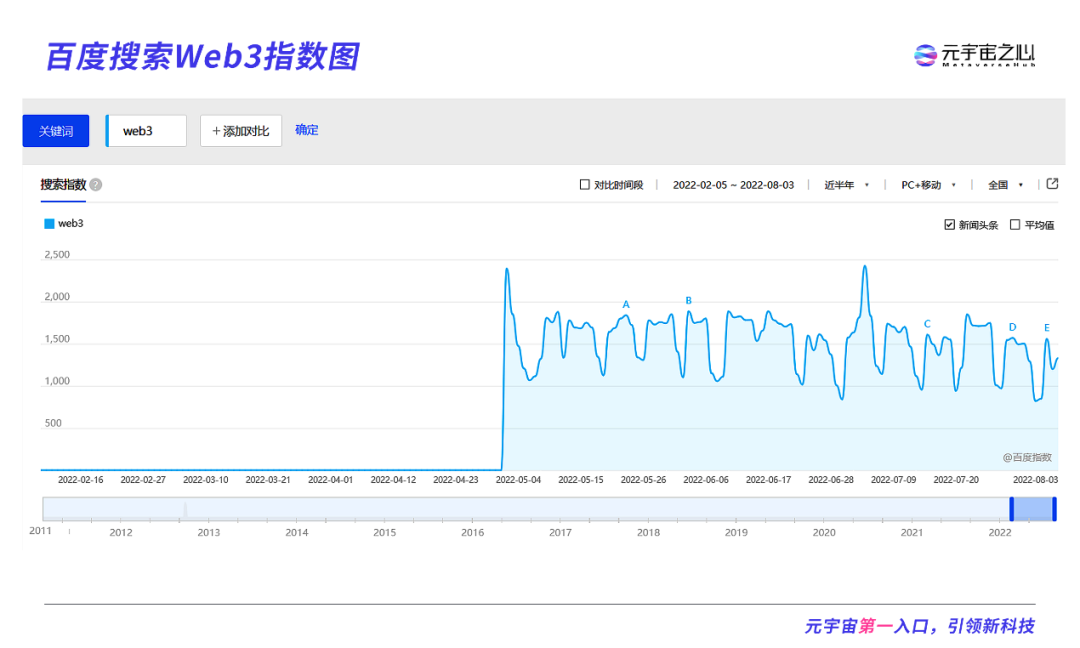The height and width of the screenshot is (648, 1080).
Task: Click news marker B on the chart
Action: 688,301
